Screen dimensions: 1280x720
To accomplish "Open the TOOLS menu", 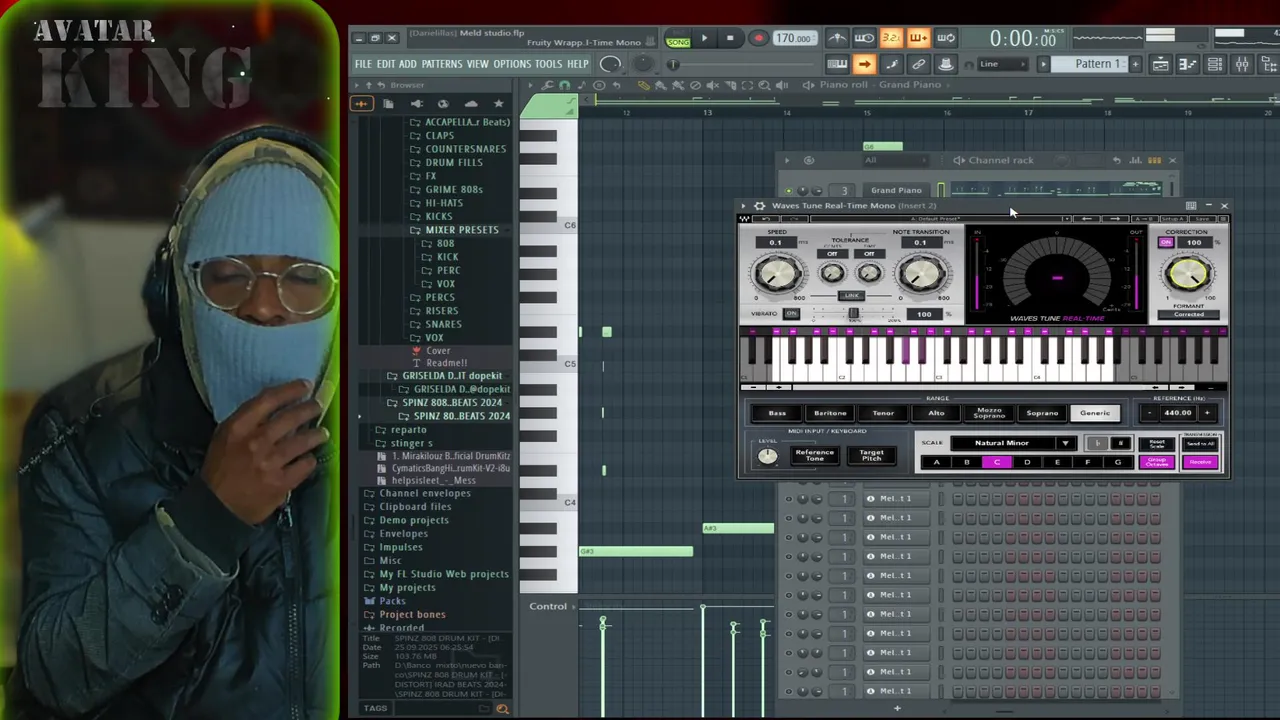I will (548, 64).
